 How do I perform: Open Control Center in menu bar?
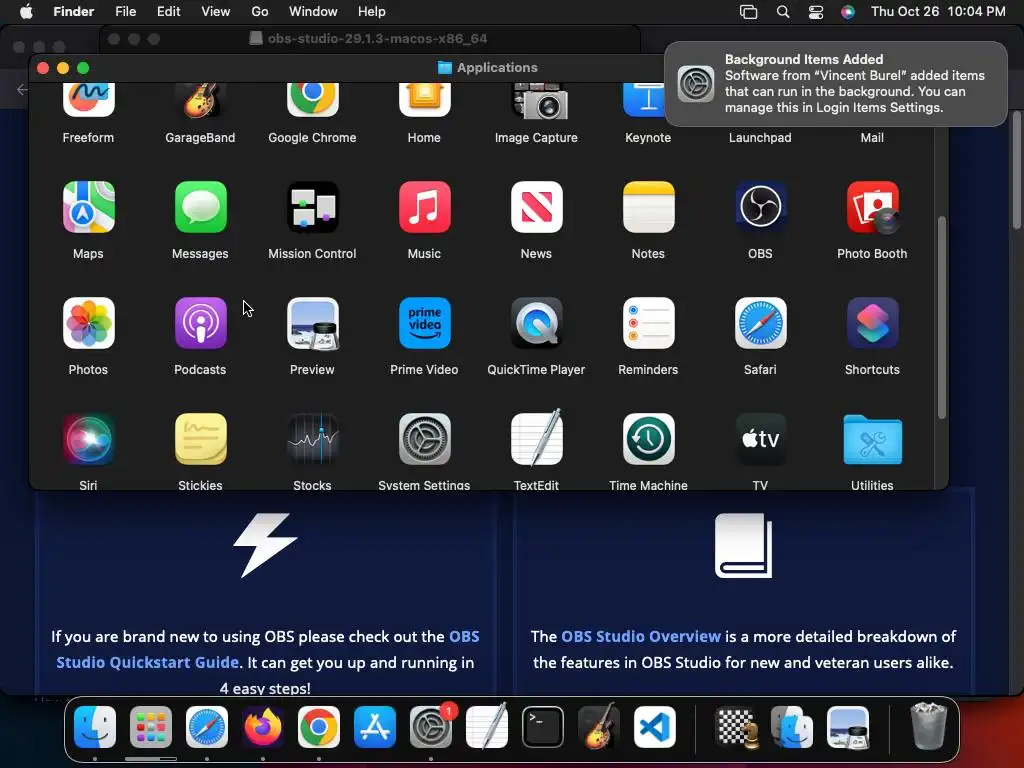pos(816,12)
